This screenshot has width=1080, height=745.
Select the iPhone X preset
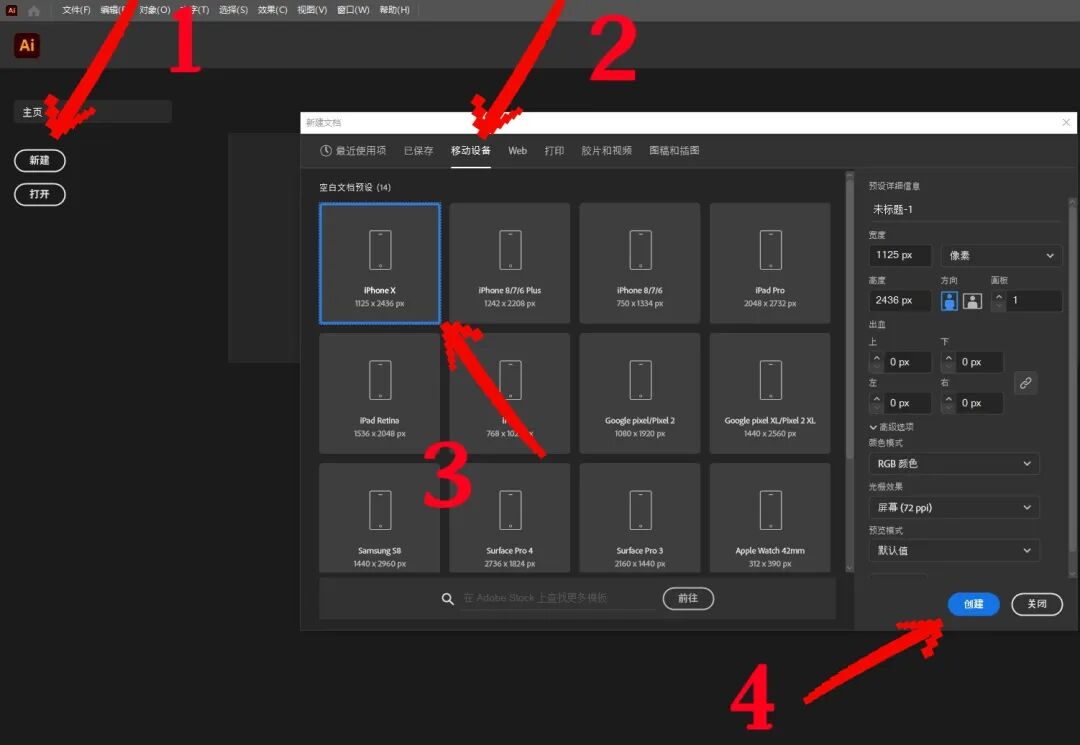point(380,263)
